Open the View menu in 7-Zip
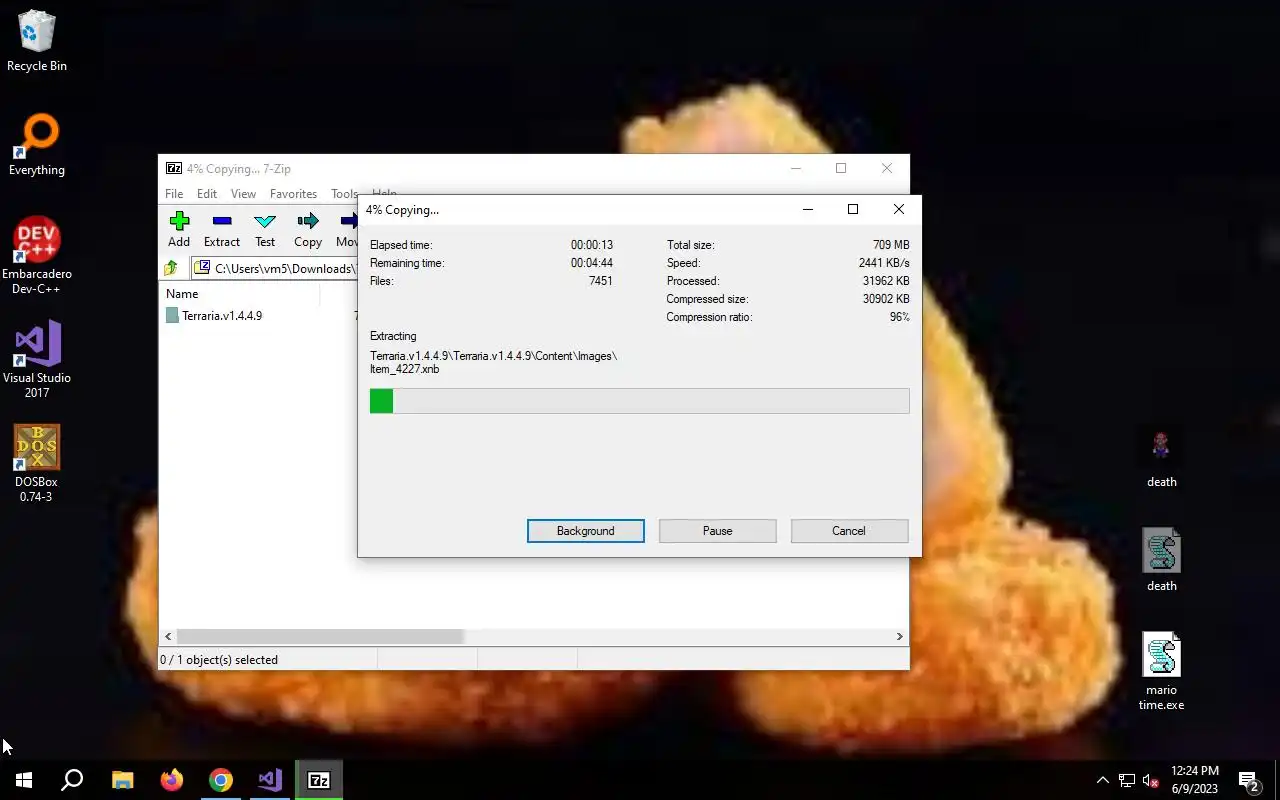The width and height of the screenshot is (1280, 800). pyautogui.click(x=243, y=194)
